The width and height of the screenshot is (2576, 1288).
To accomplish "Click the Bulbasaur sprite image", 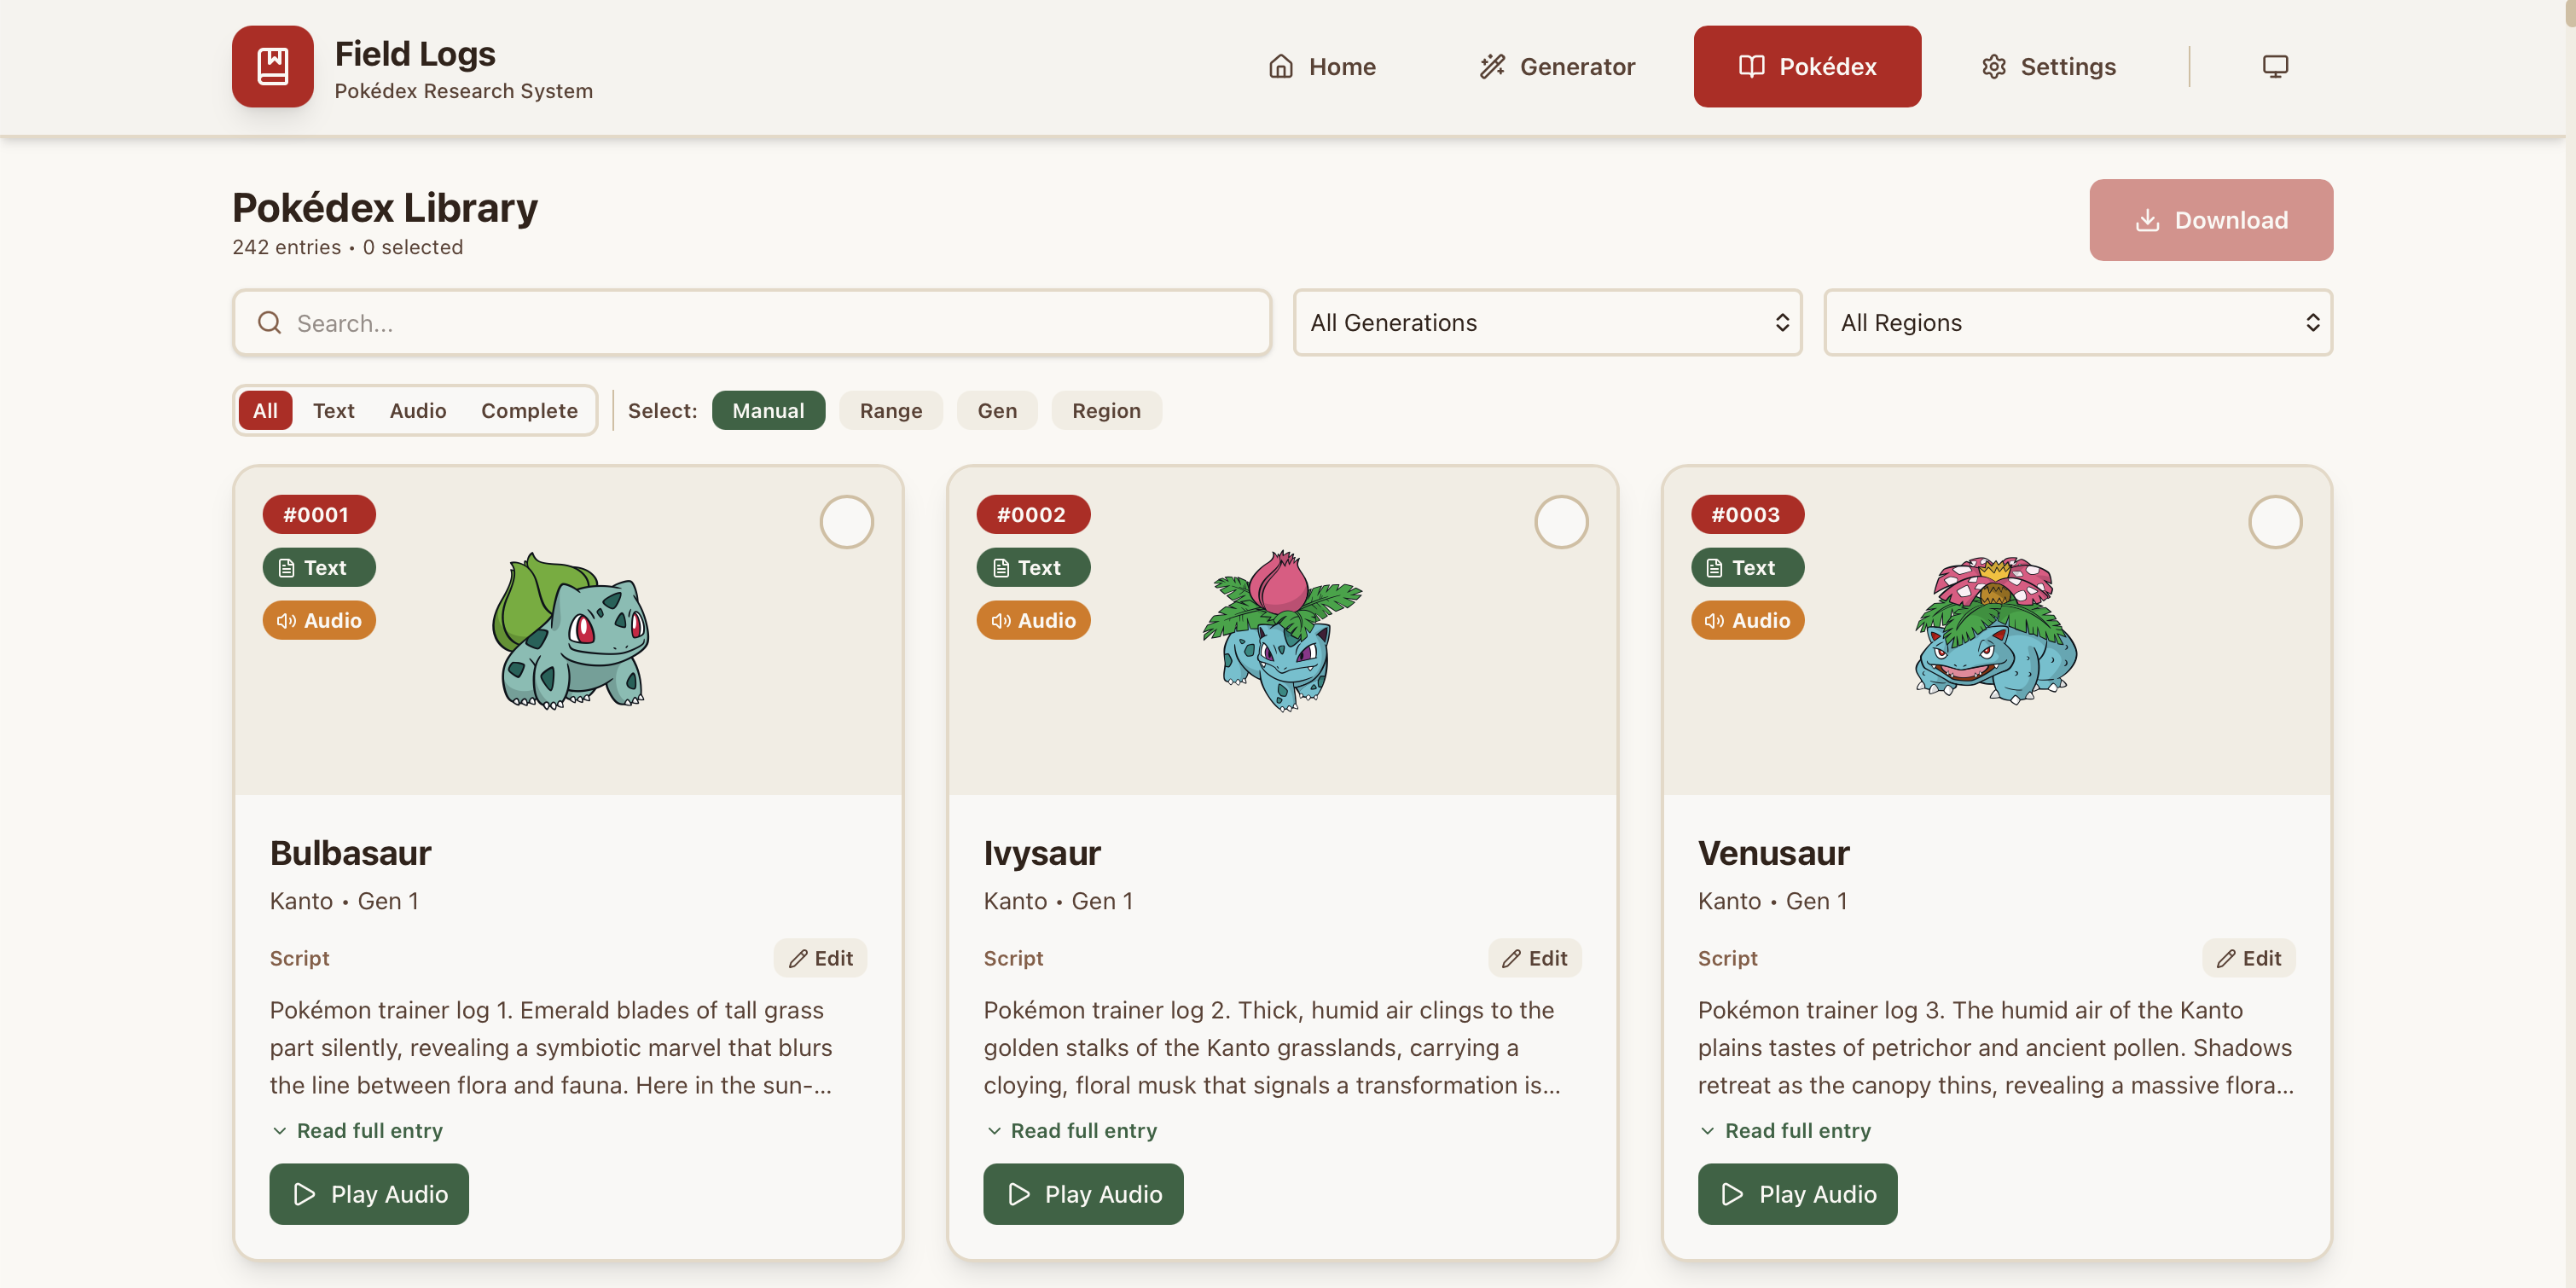I will coord(570,630).
